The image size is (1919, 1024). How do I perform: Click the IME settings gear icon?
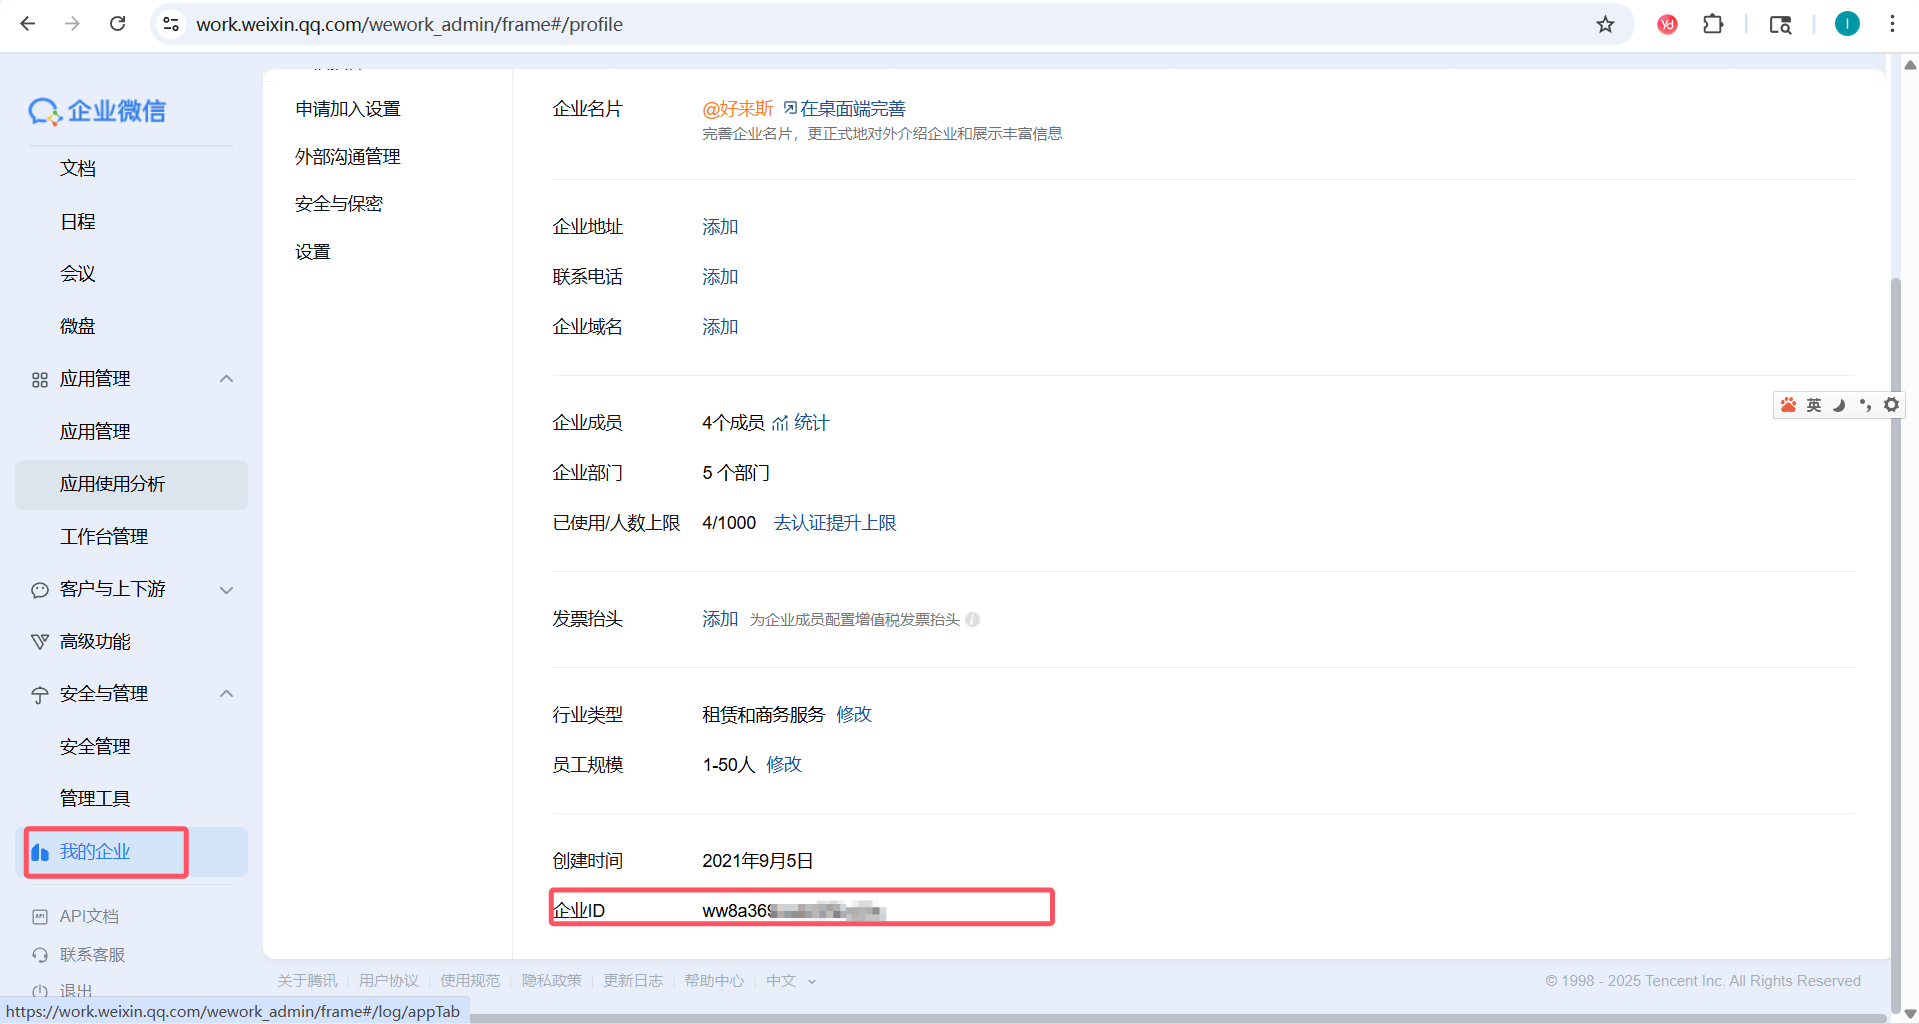[x=1891, y=405]
